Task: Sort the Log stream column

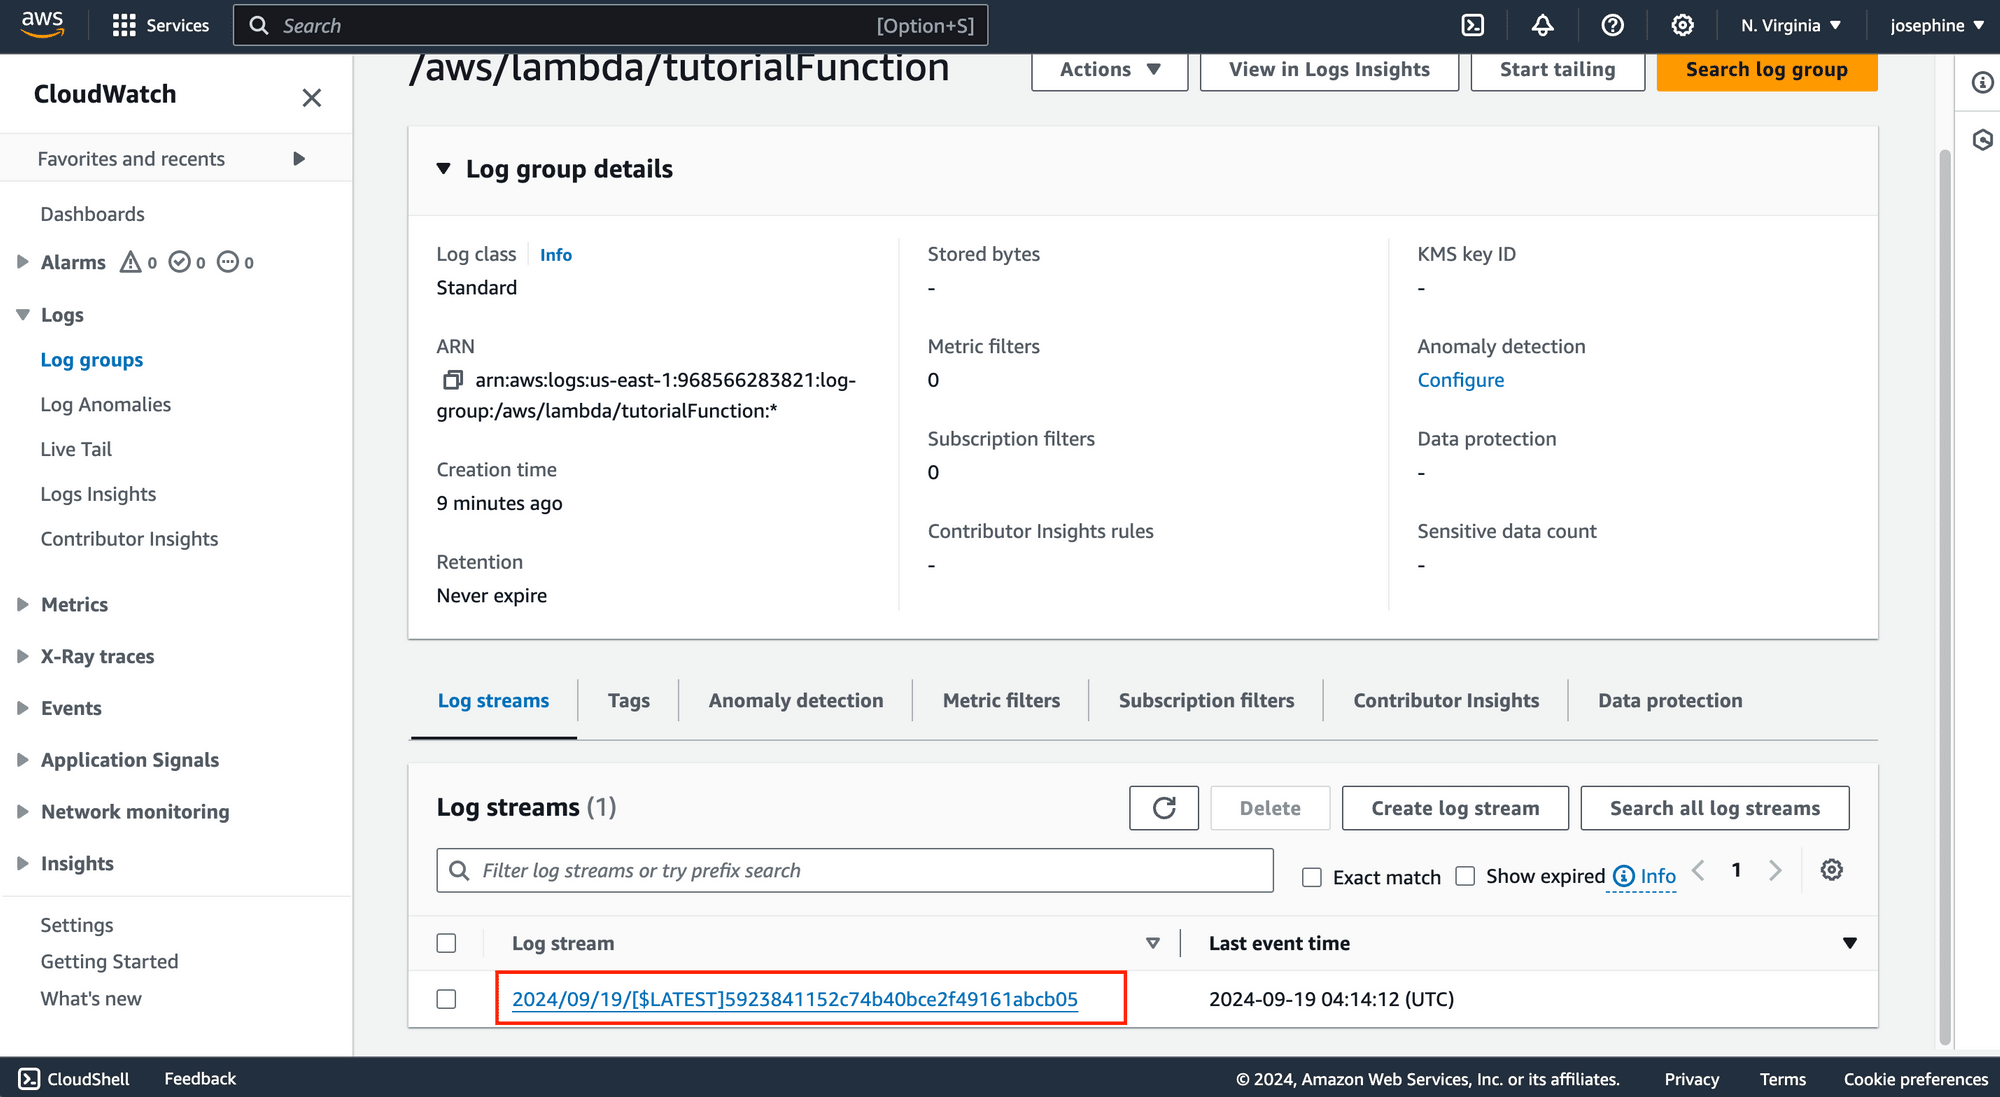Action: (x=1152, y=943)
